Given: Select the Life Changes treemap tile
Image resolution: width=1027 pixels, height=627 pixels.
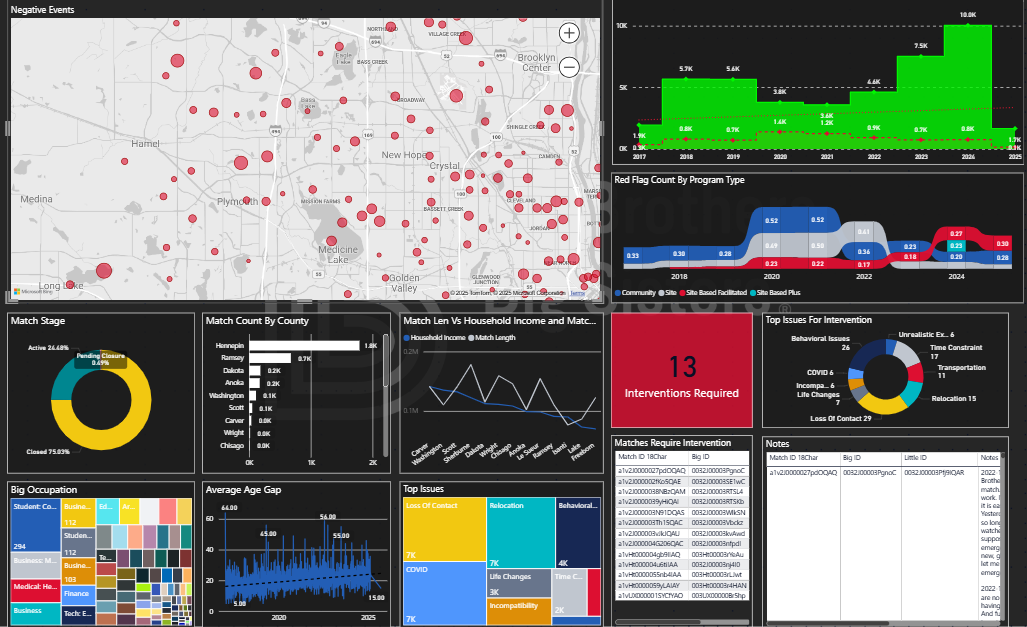Looking at the screenshot, I should pyautogui.click(x=519, y=582).
